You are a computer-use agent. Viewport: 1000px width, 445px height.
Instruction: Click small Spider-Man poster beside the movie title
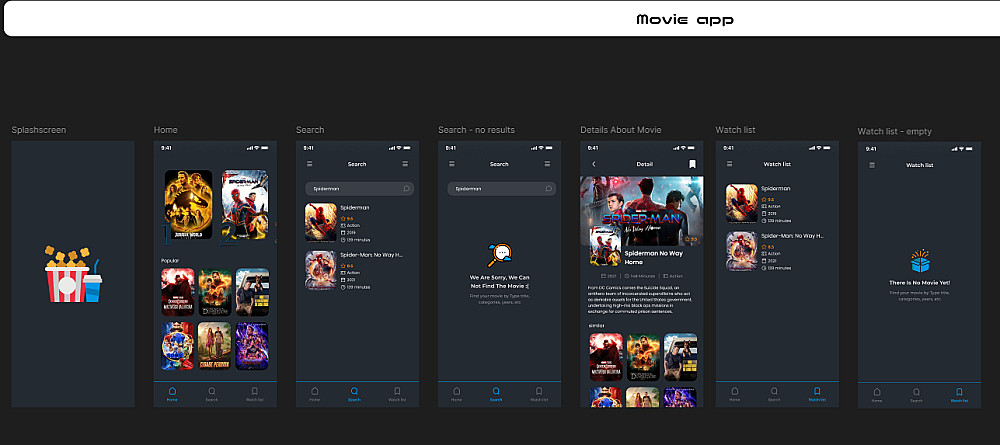click(605, 246)
